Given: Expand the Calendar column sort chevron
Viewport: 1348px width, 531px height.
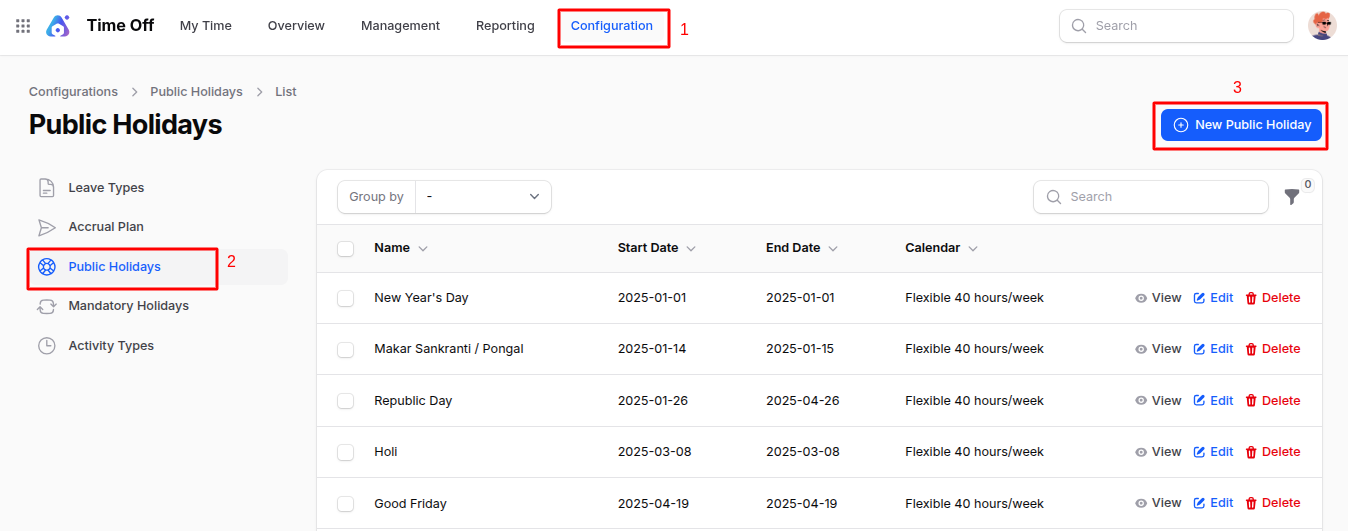Looking at the screenshot, I should (973, 249).
